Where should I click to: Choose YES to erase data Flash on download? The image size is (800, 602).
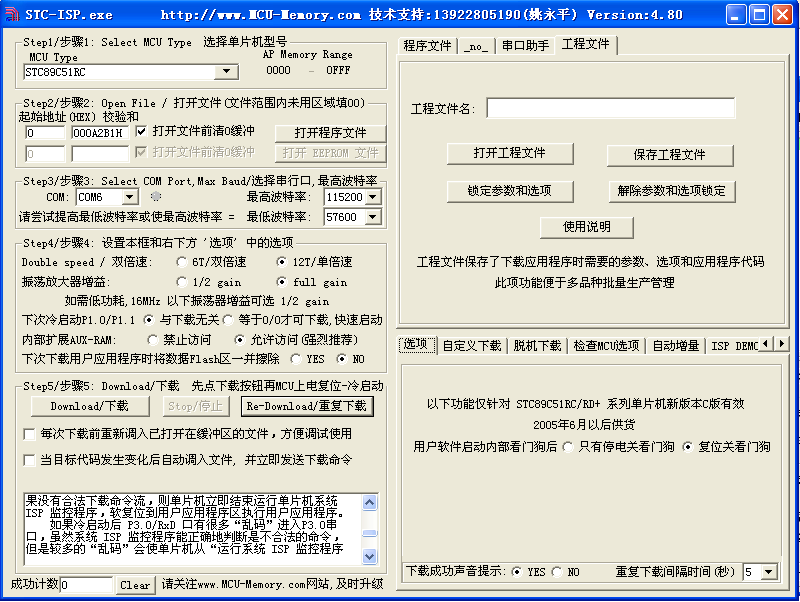295,359
